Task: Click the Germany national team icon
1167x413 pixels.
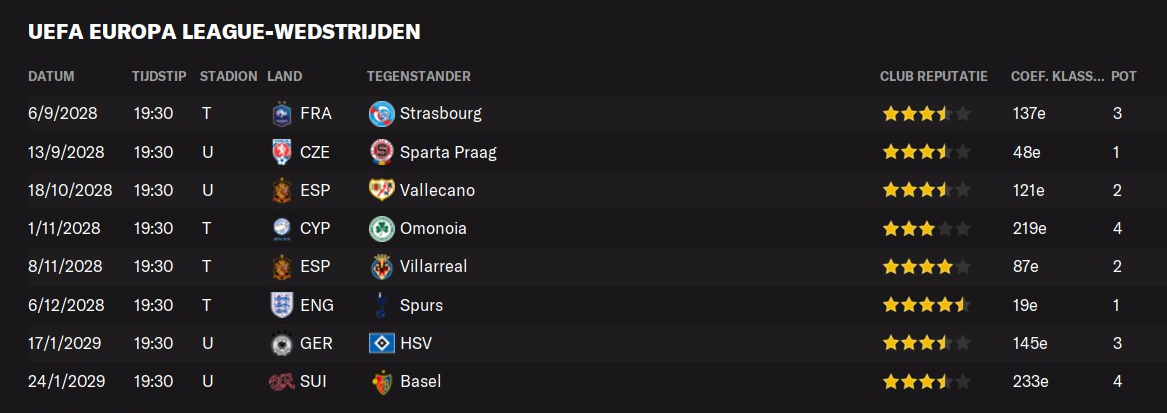Action: 282,343
